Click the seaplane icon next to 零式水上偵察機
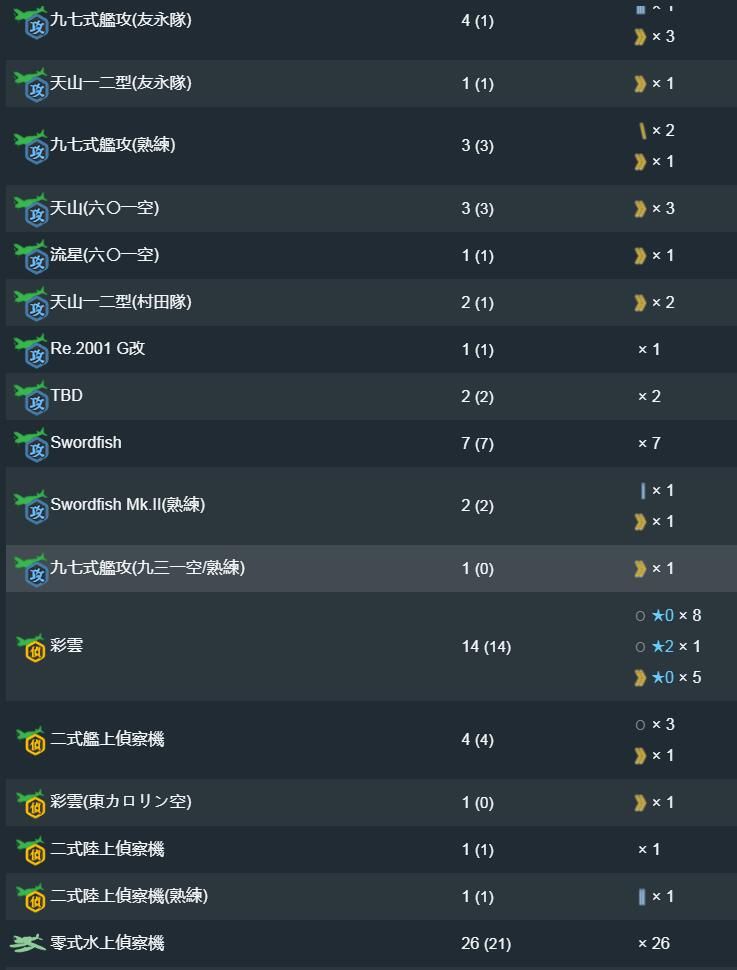 (28, 943)
